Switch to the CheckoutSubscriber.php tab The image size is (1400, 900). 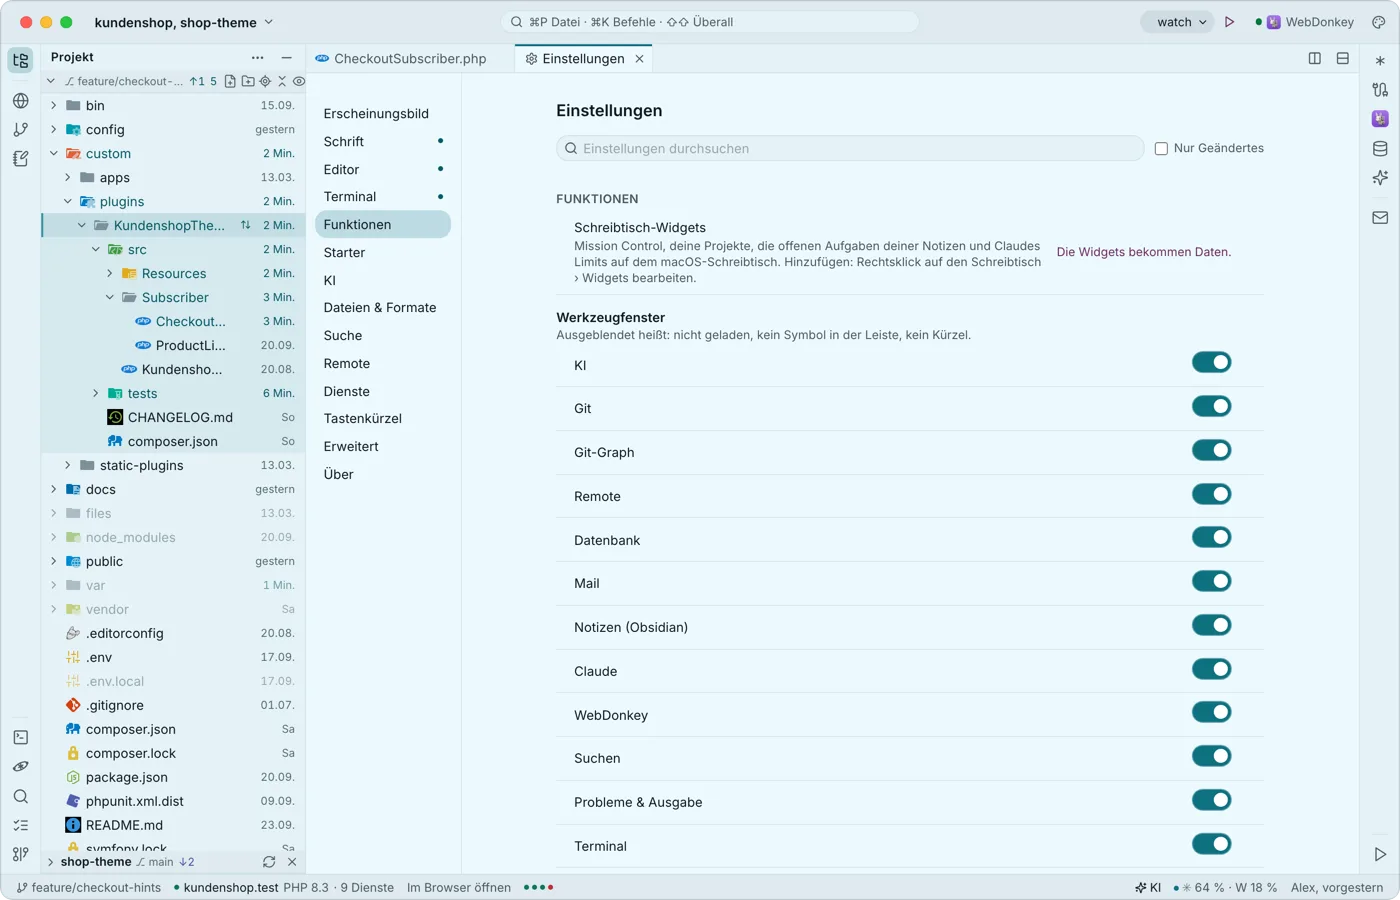coord(401,59)
